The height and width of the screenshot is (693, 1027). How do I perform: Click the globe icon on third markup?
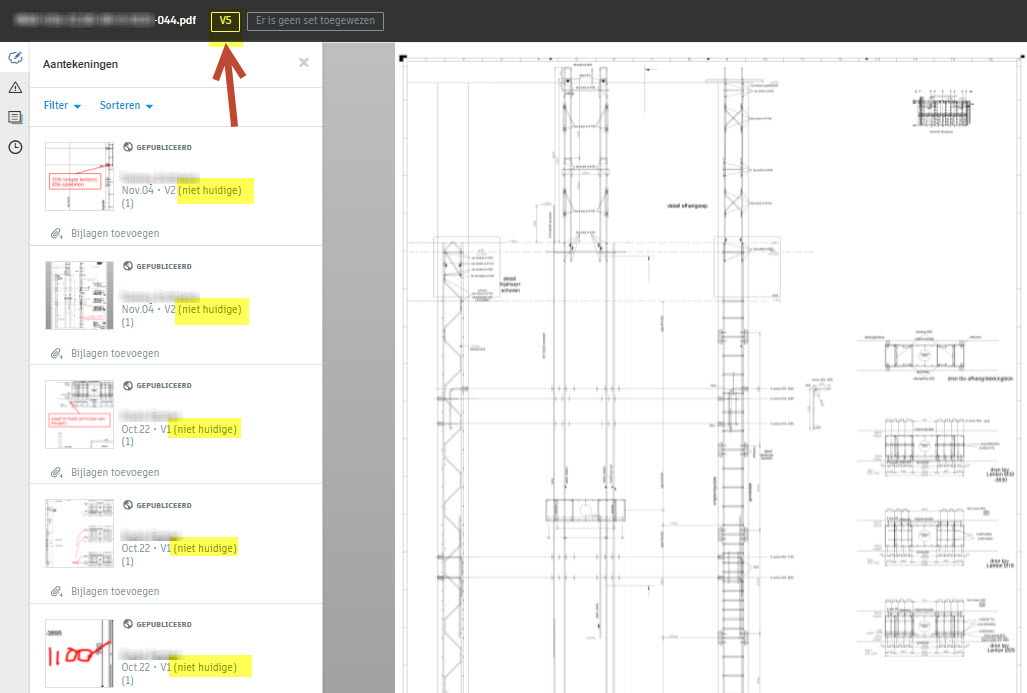128,385
